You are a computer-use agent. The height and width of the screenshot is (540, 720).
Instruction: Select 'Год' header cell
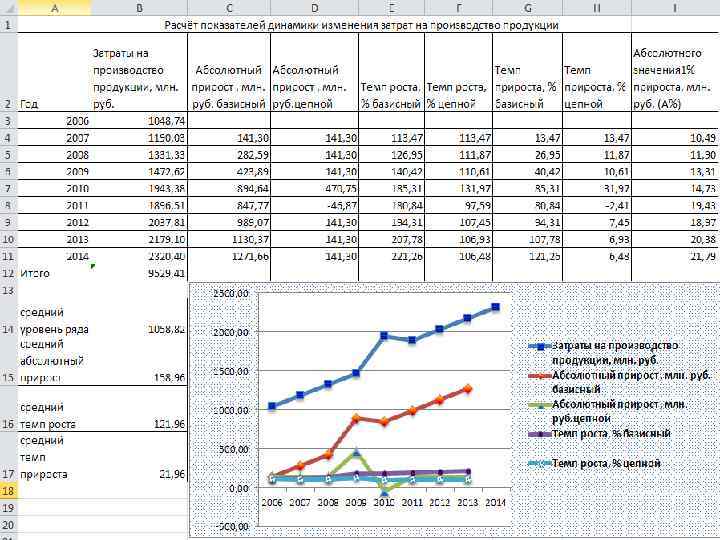tap(54, 72)
